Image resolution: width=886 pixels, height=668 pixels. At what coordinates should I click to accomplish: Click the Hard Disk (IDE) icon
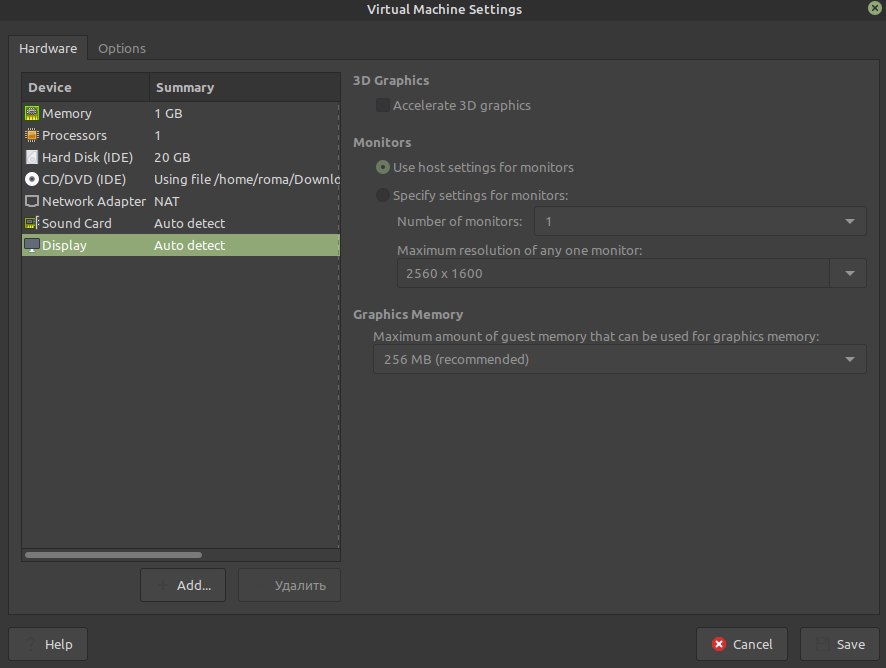click(x=32, y=157)
